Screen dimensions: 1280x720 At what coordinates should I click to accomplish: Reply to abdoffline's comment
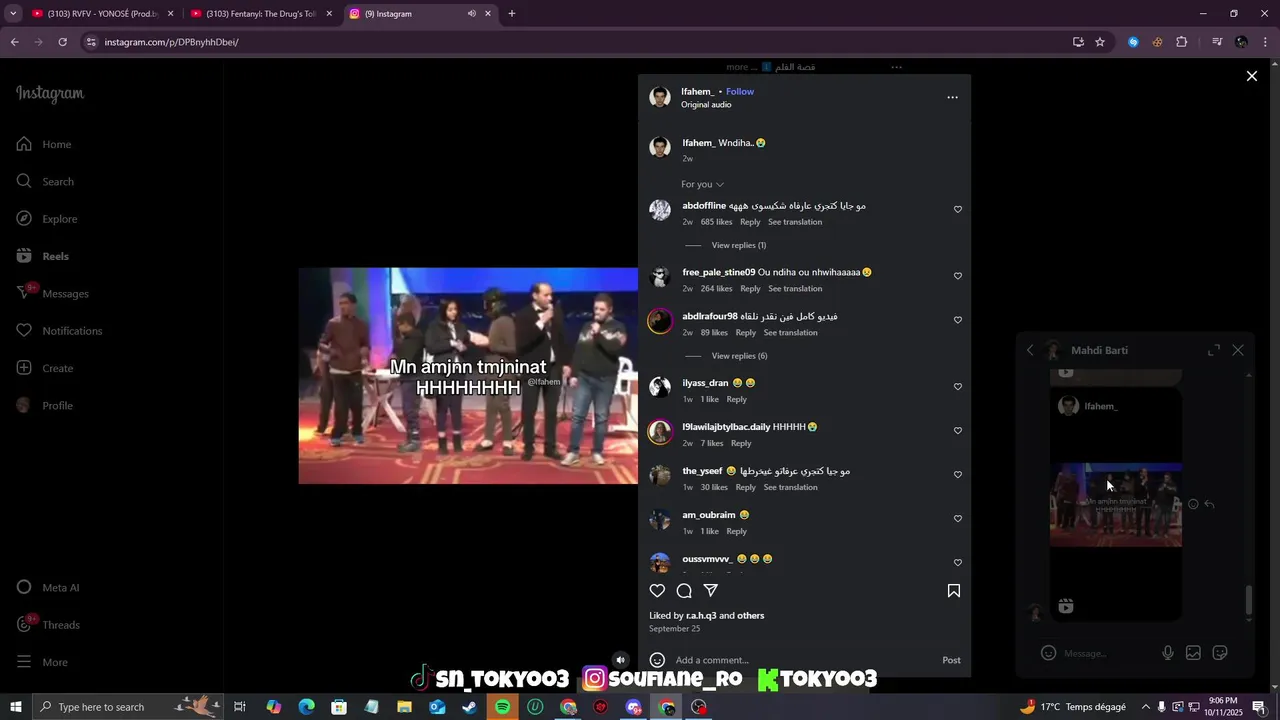tap(750, 222)
